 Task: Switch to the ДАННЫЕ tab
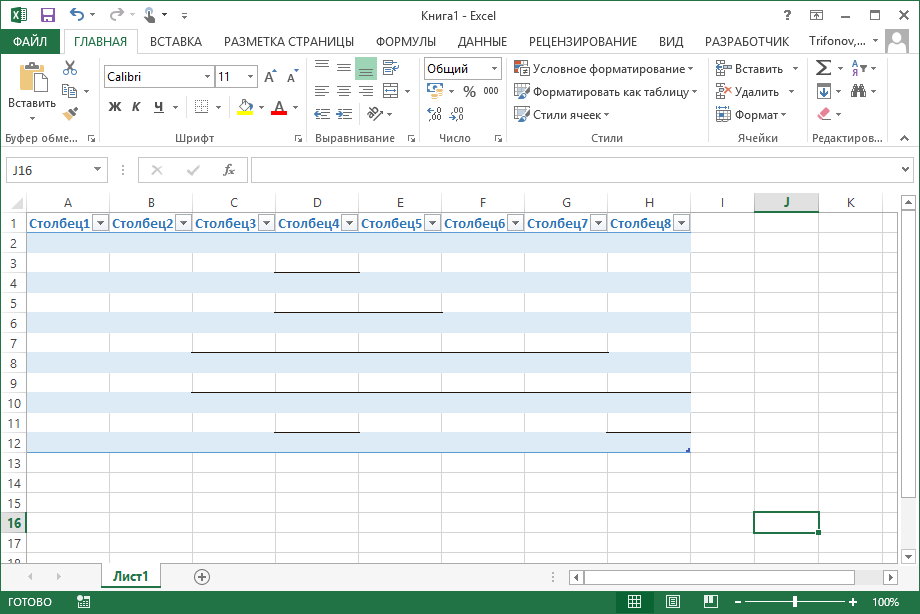pos(482,42)
